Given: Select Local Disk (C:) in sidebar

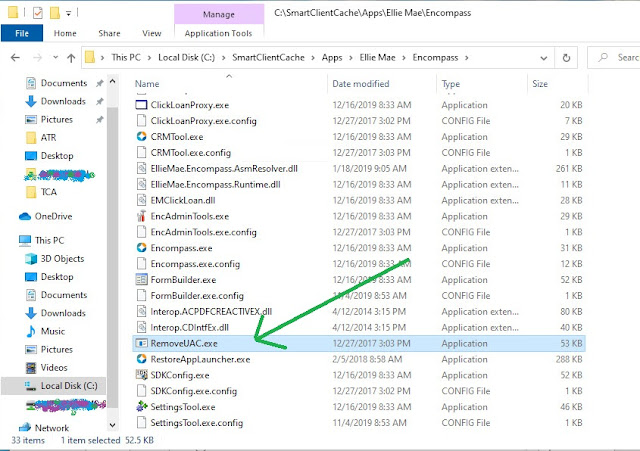Looking at the screenshot, I should pos(53,386).
